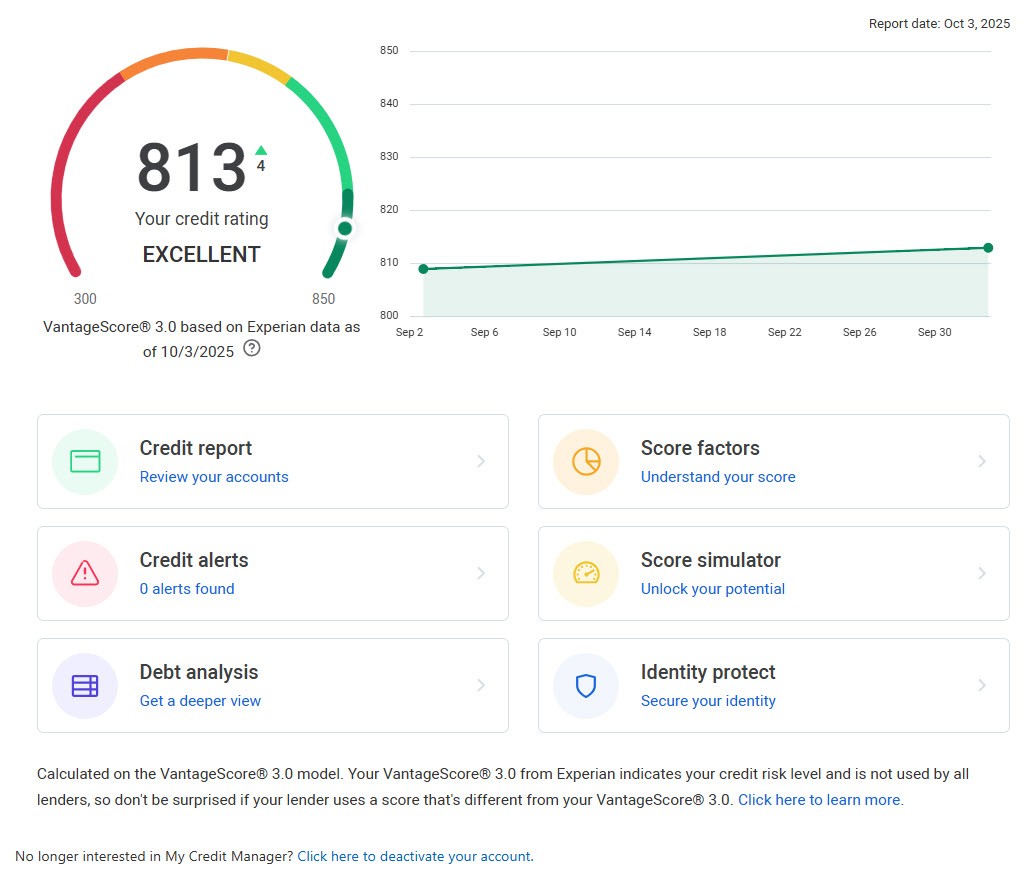This screenshot has height=870, width=1027.
Task: Click 'Click here to deactivate your account'
Action: click(x=414, y=856)
